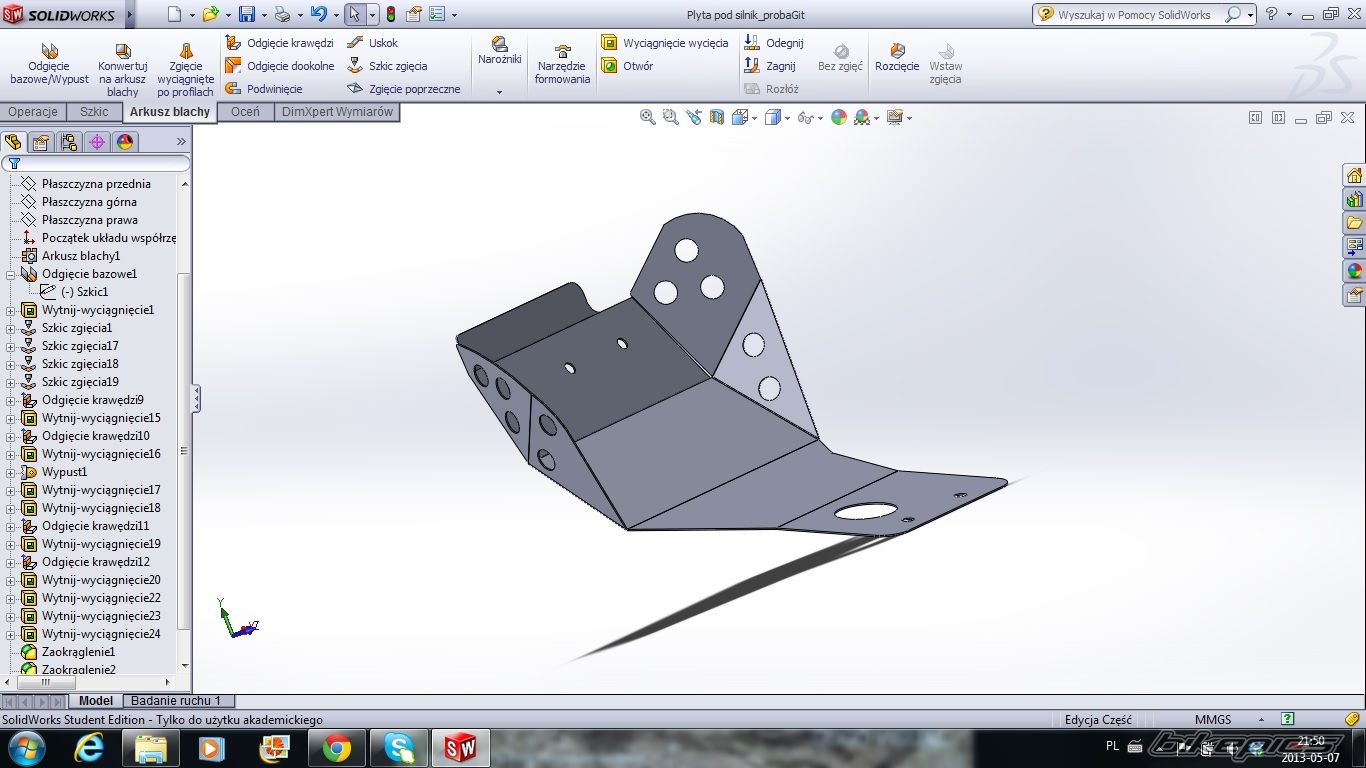Select the Uskok (jog) tool
Viewport: 1366px width, 768px height.
[372, 43]
